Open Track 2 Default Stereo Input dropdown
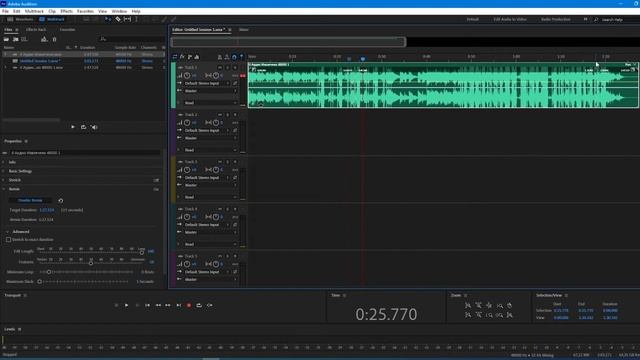 pyautogui.click(x=207, y=131)
